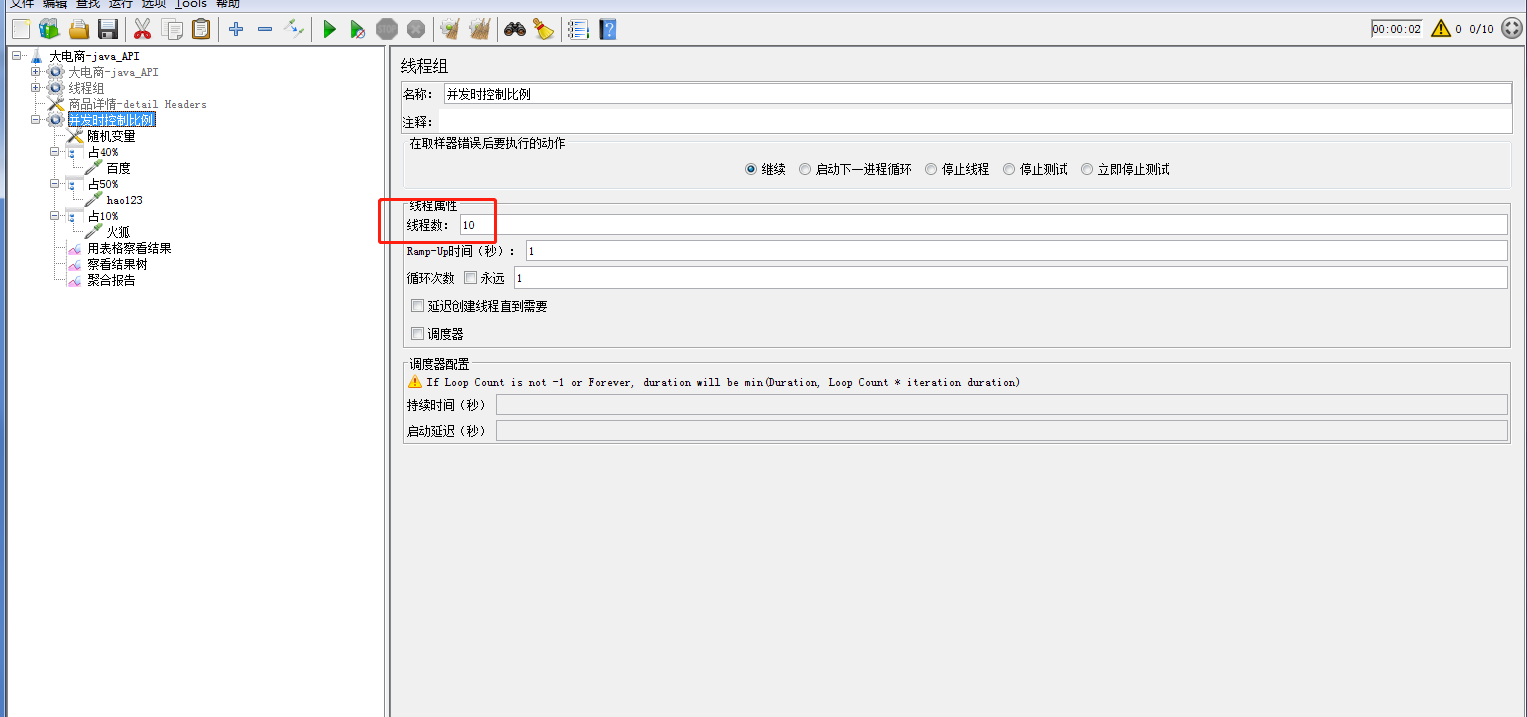Create a new test plan via toolbar

point(21,29)
